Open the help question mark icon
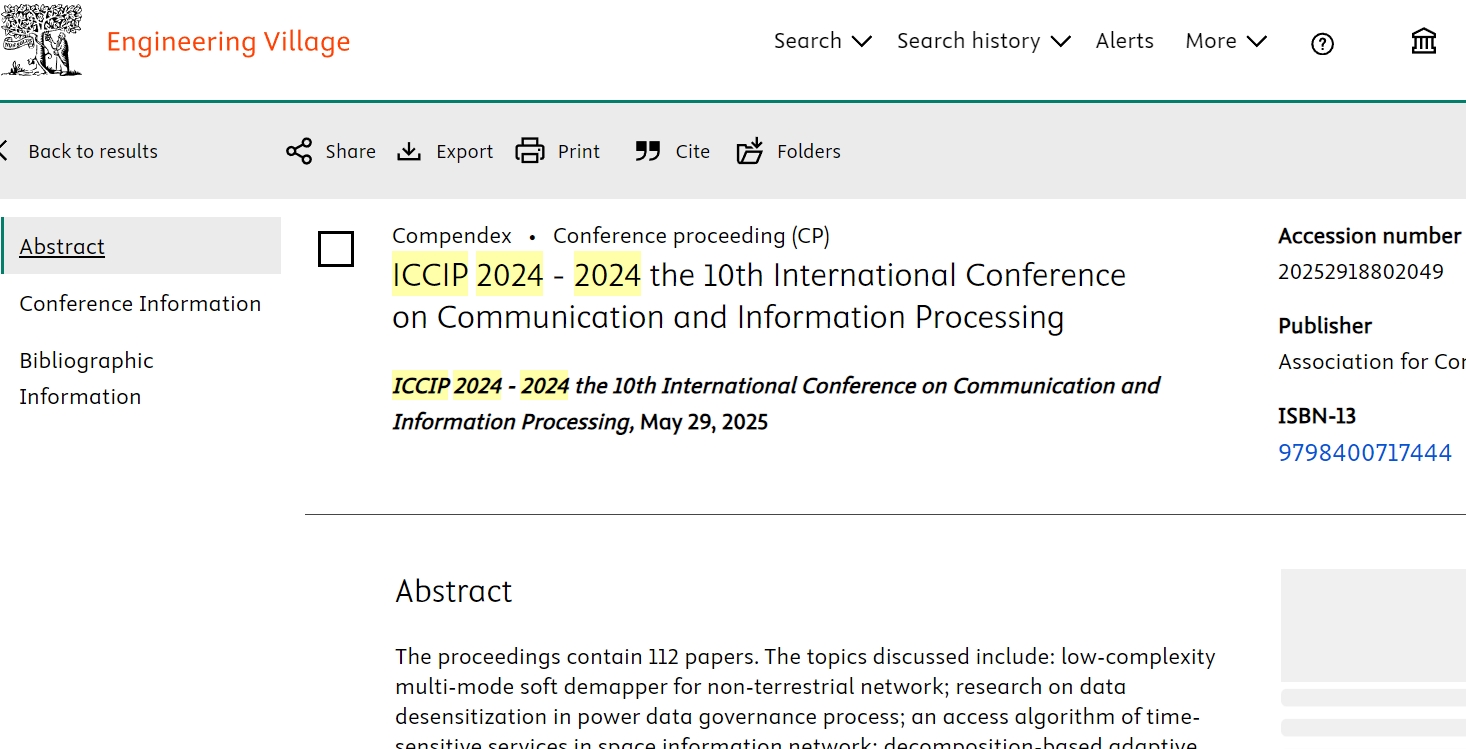1466x749 pixels. tap(1322, 43)
